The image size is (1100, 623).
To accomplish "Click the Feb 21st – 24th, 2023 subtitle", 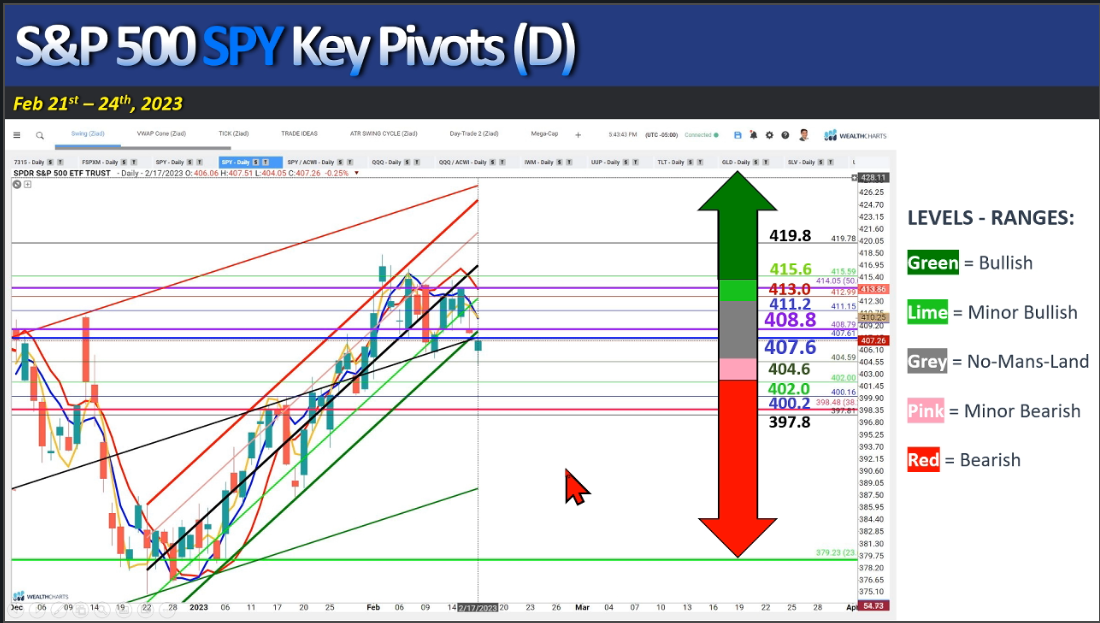I will point(98,103).
